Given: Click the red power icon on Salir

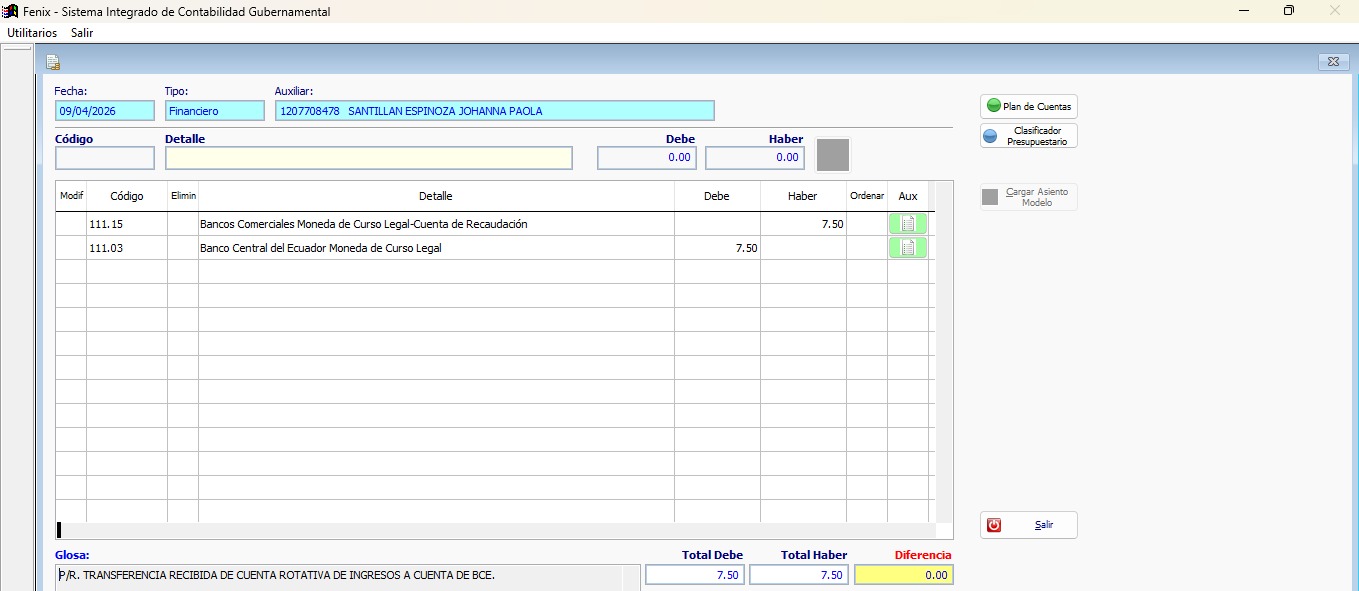Looking at the screenshot, I should click(x=994, y=525).
